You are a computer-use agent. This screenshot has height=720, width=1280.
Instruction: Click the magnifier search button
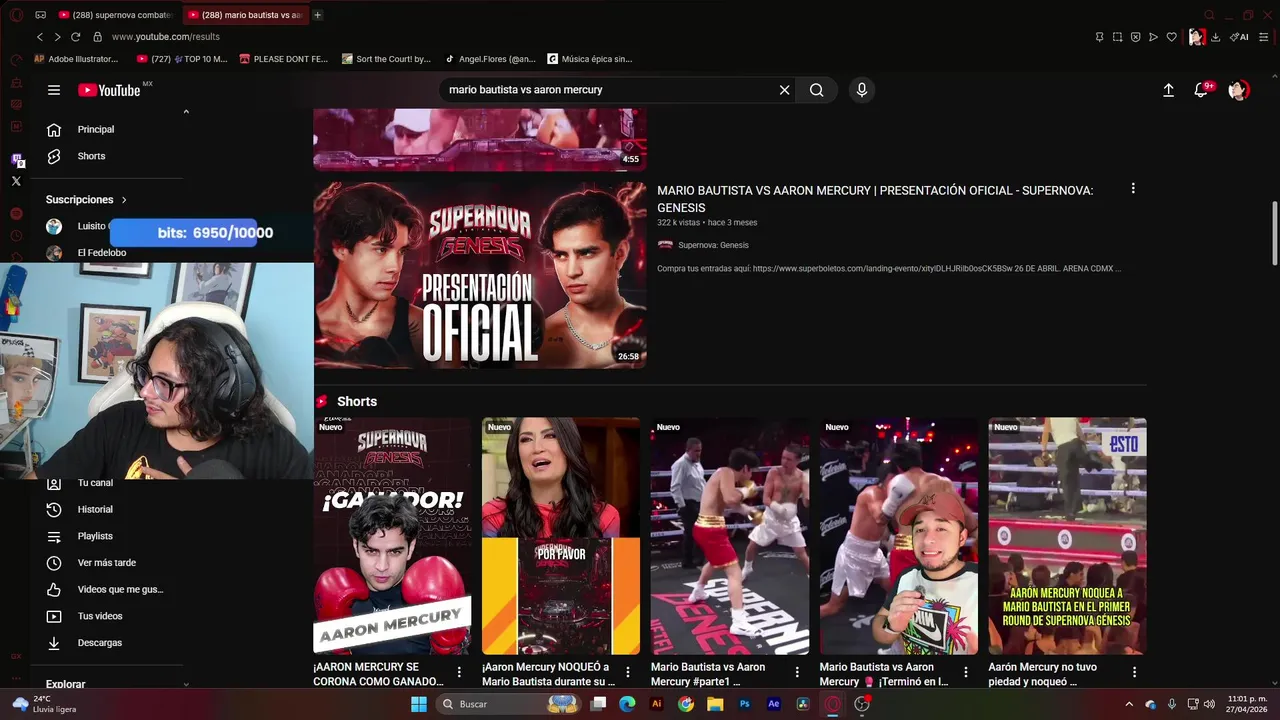click(817, 90)
